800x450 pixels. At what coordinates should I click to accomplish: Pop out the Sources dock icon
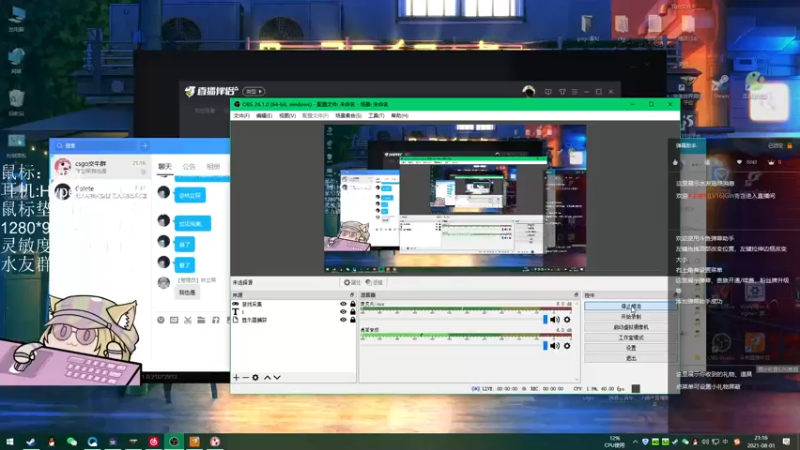pos(352,295)
